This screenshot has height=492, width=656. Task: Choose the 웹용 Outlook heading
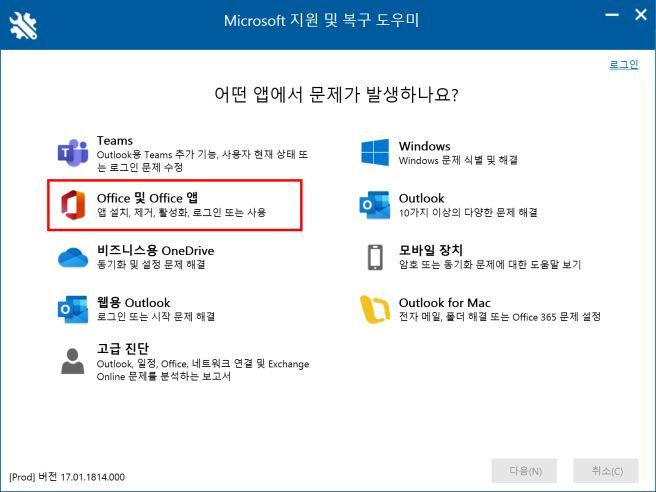[133, 302]
